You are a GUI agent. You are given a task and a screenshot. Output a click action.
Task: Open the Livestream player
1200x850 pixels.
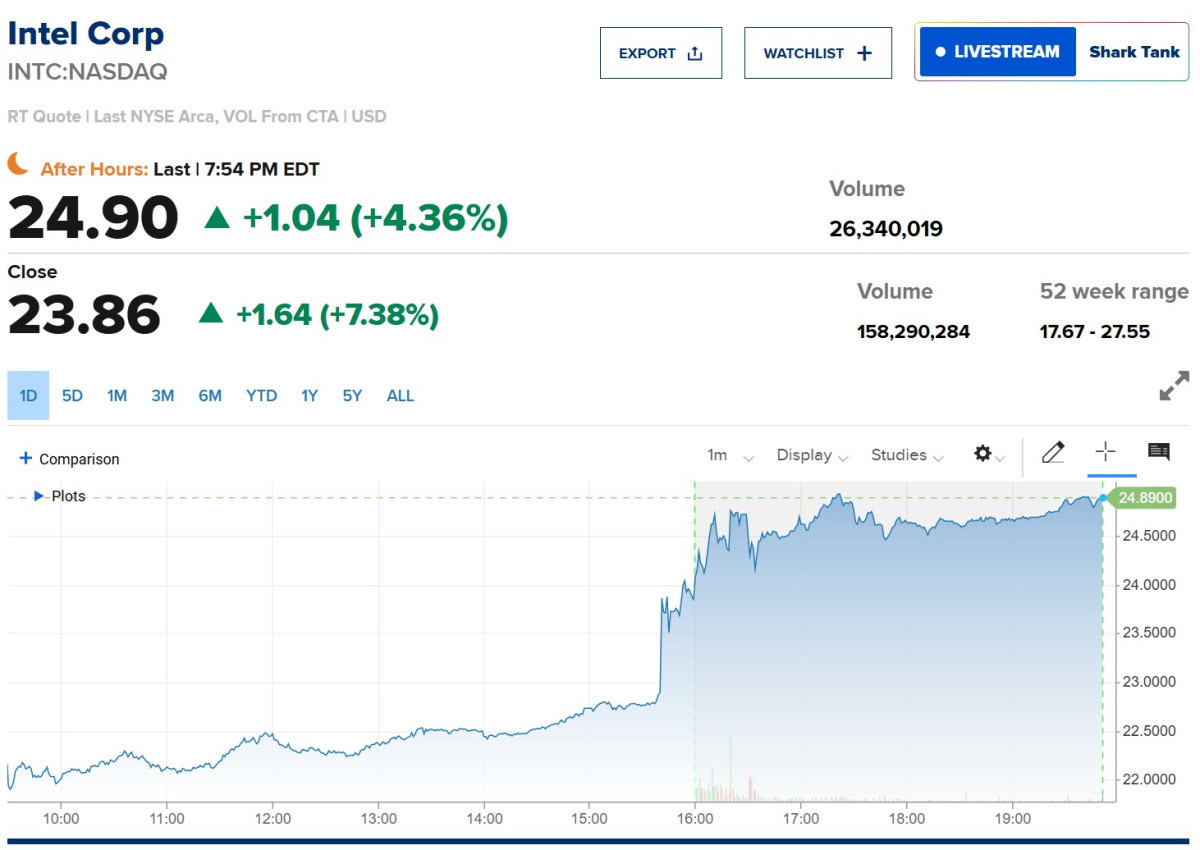997,52
